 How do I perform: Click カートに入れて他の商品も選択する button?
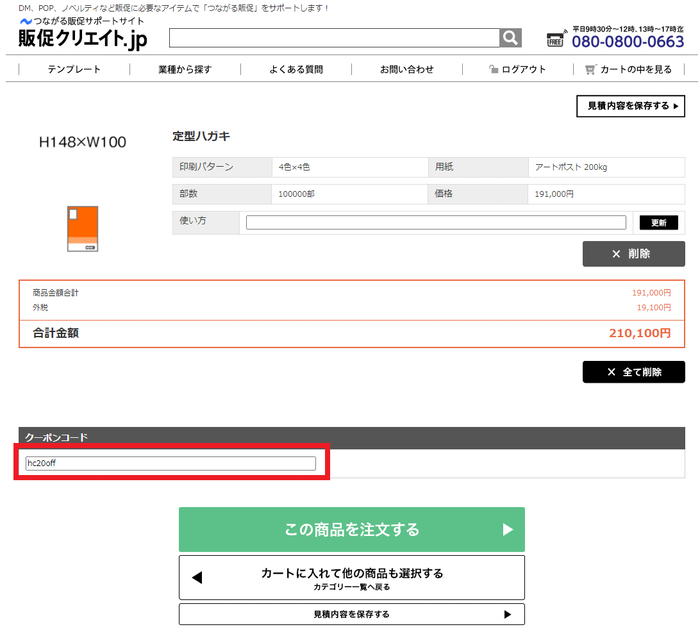[x=352, y=578]
